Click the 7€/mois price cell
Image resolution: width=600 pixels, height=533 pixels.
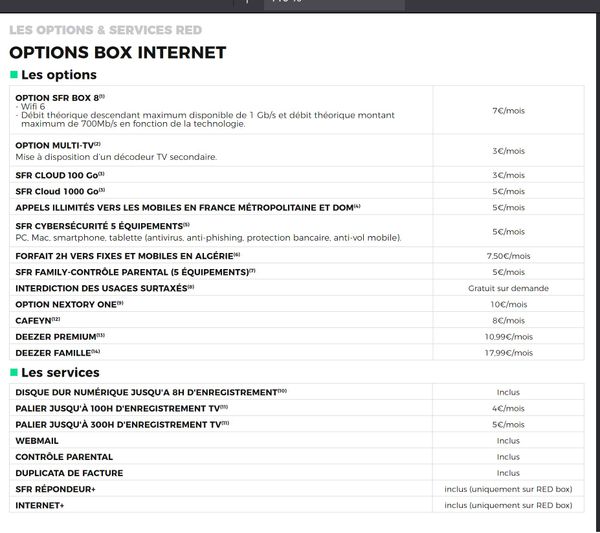pyautogui.click(x=508, y=110)
